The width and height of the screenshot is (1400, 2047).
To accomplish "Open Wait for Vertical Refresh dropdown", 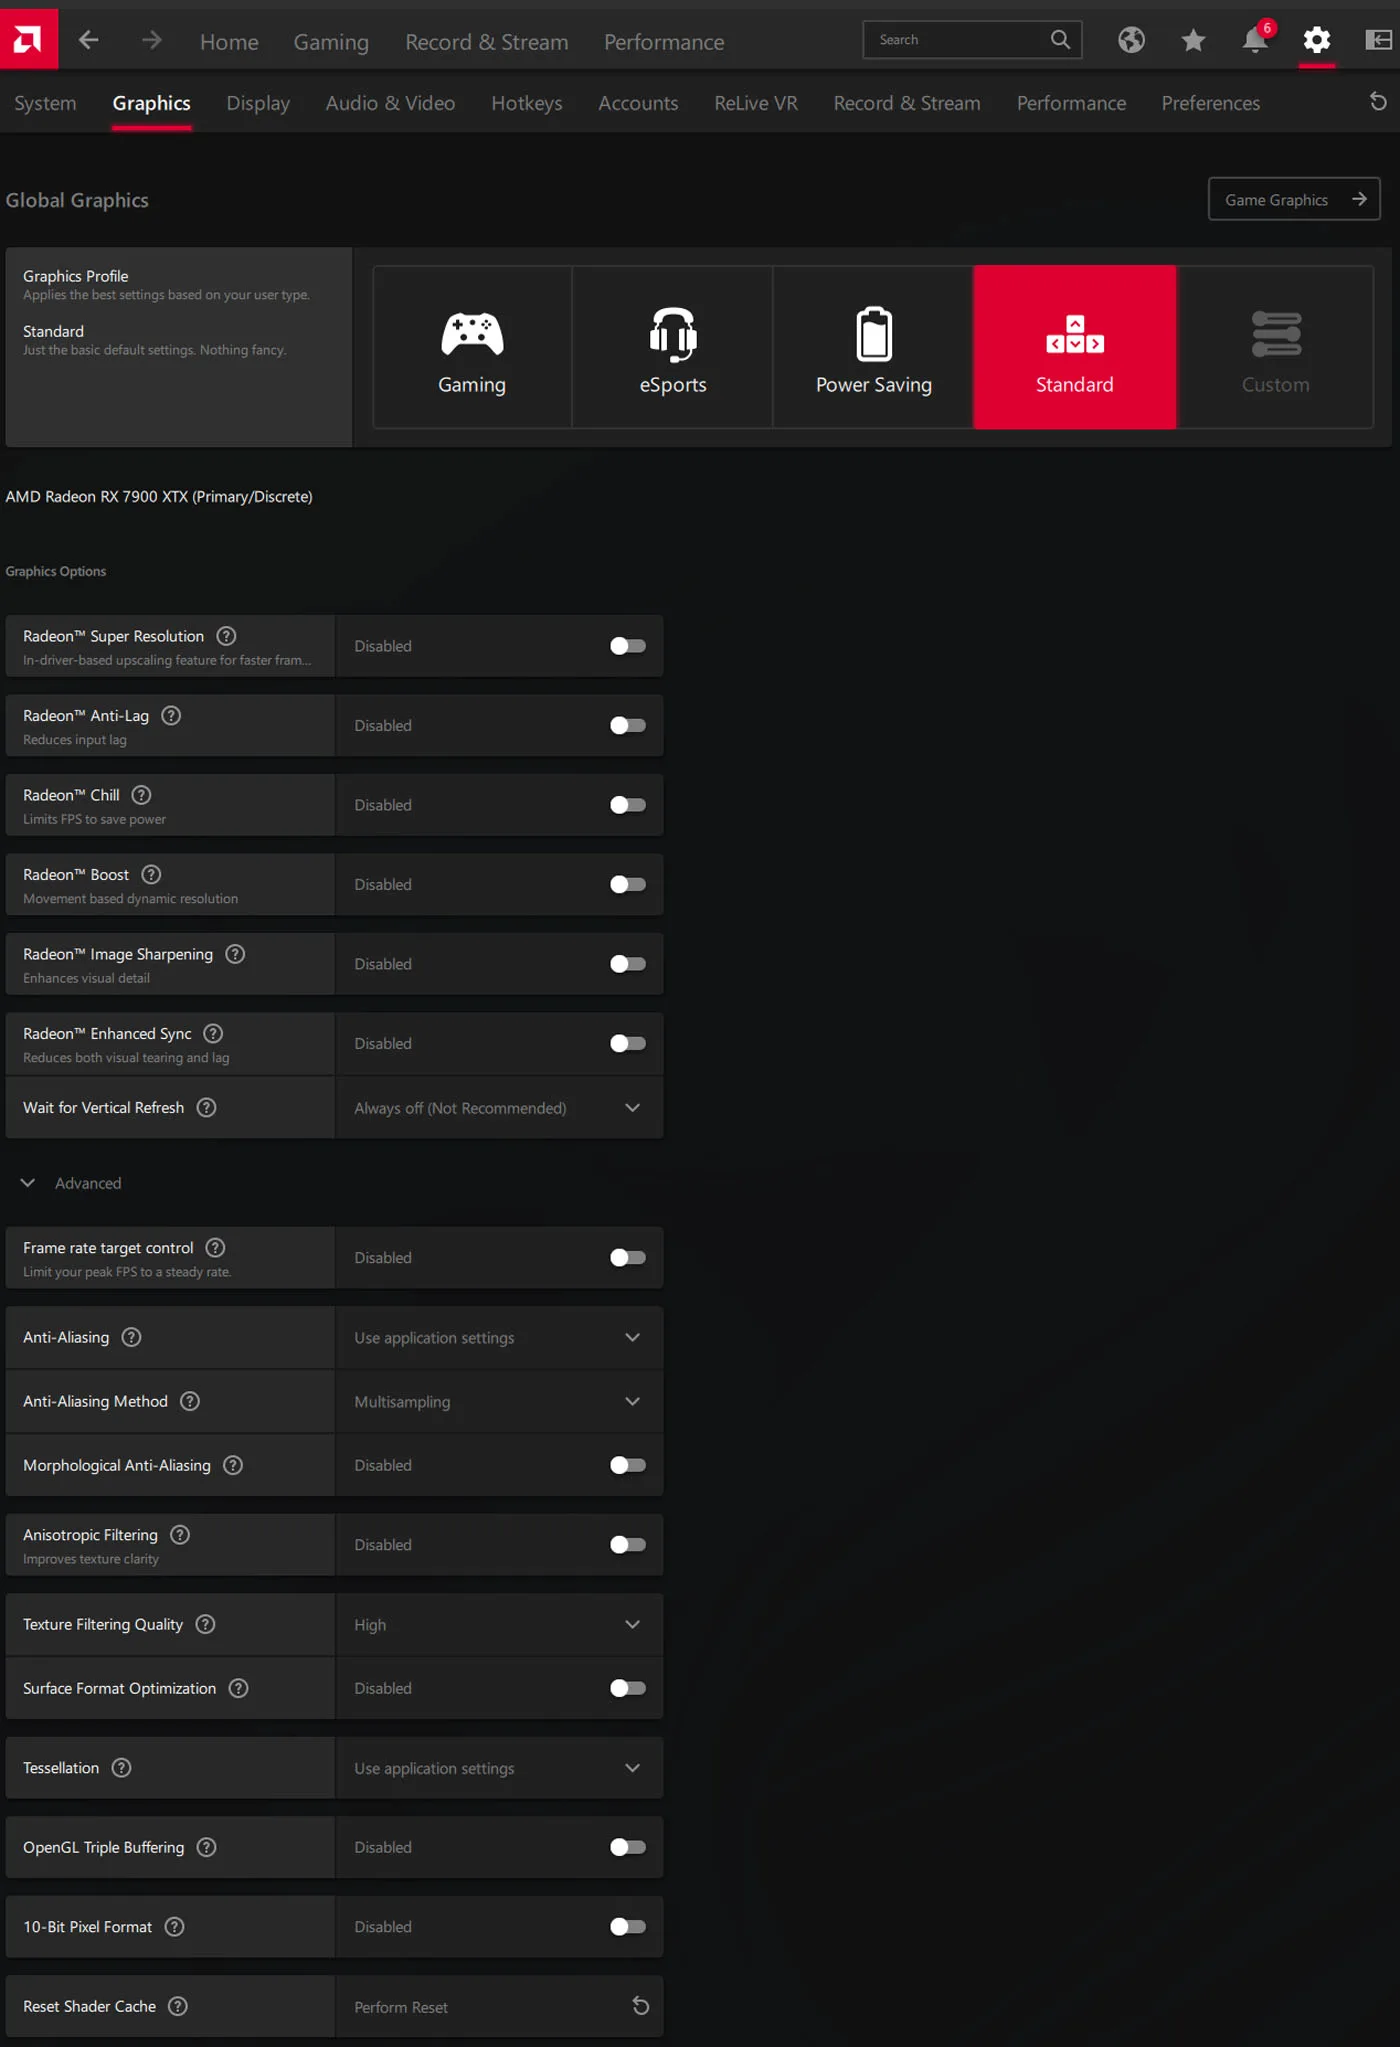I will [x=499, y=1108].
